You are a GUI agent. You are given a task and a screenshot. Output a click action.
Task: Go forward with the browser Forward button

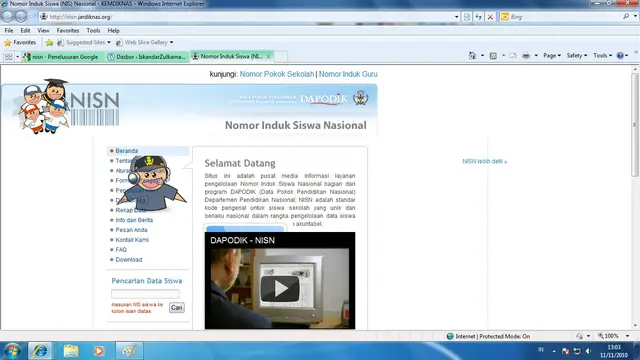(x=21, y=16)
